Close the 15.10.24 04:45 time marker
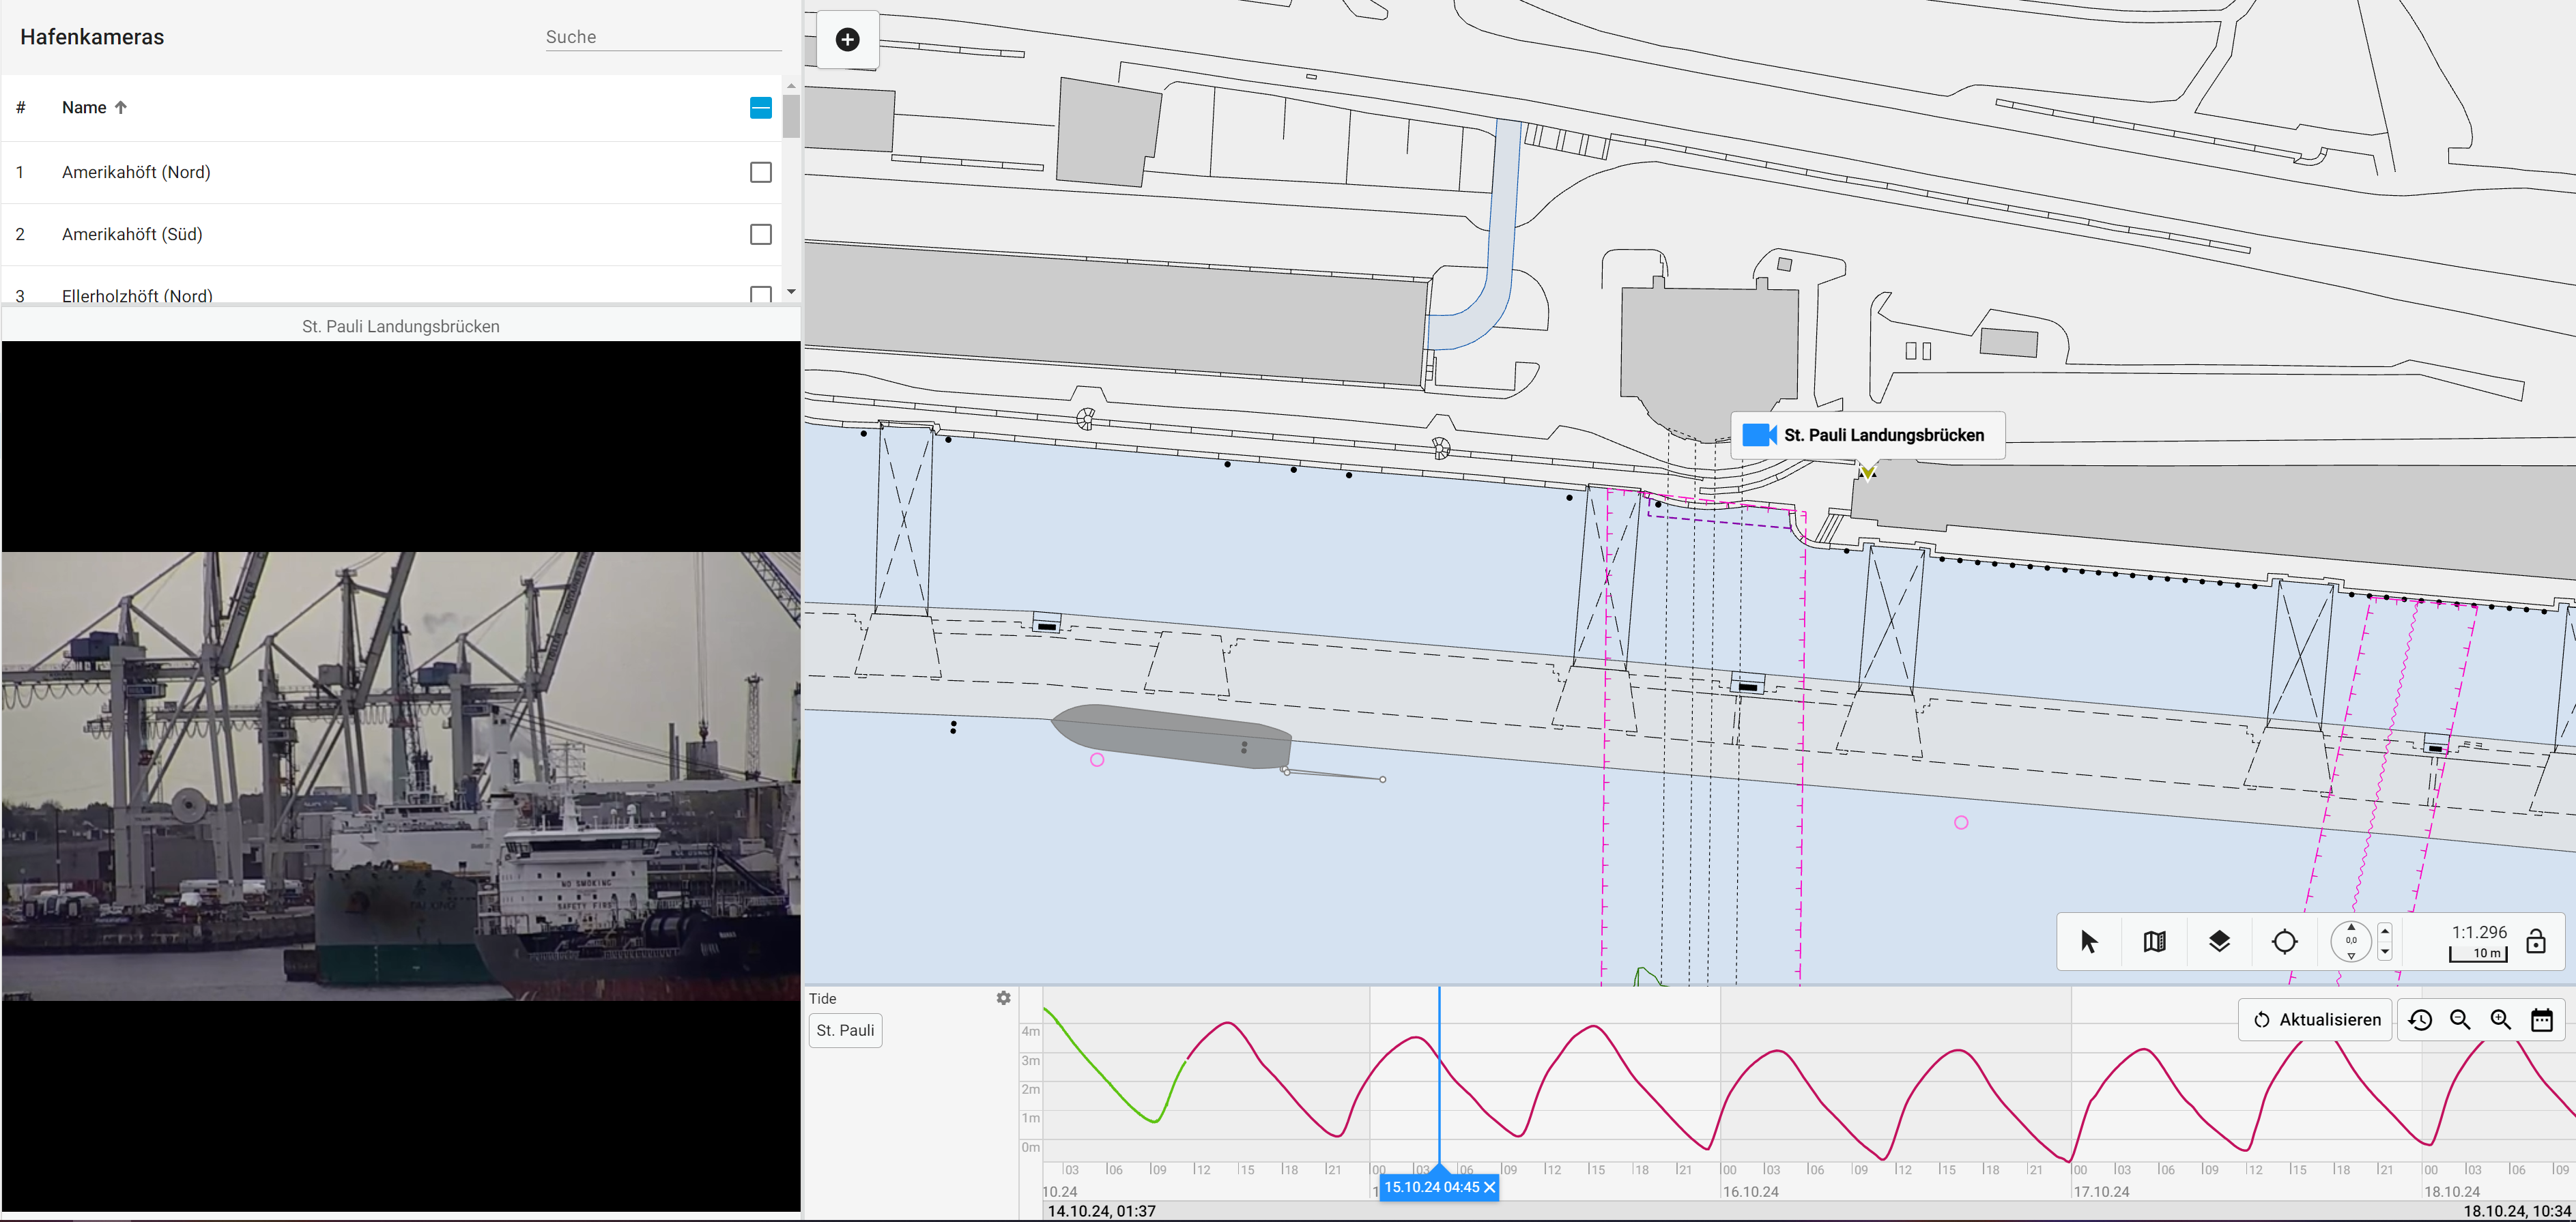2576x1222 pixels. tap(1489, 1187)
